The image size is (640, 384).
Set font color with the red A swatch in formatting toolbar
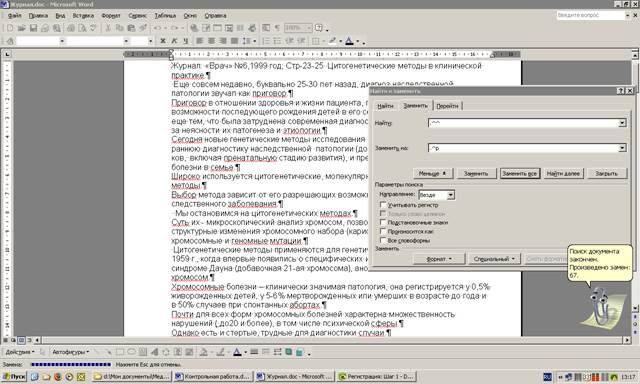coord(349,41)
